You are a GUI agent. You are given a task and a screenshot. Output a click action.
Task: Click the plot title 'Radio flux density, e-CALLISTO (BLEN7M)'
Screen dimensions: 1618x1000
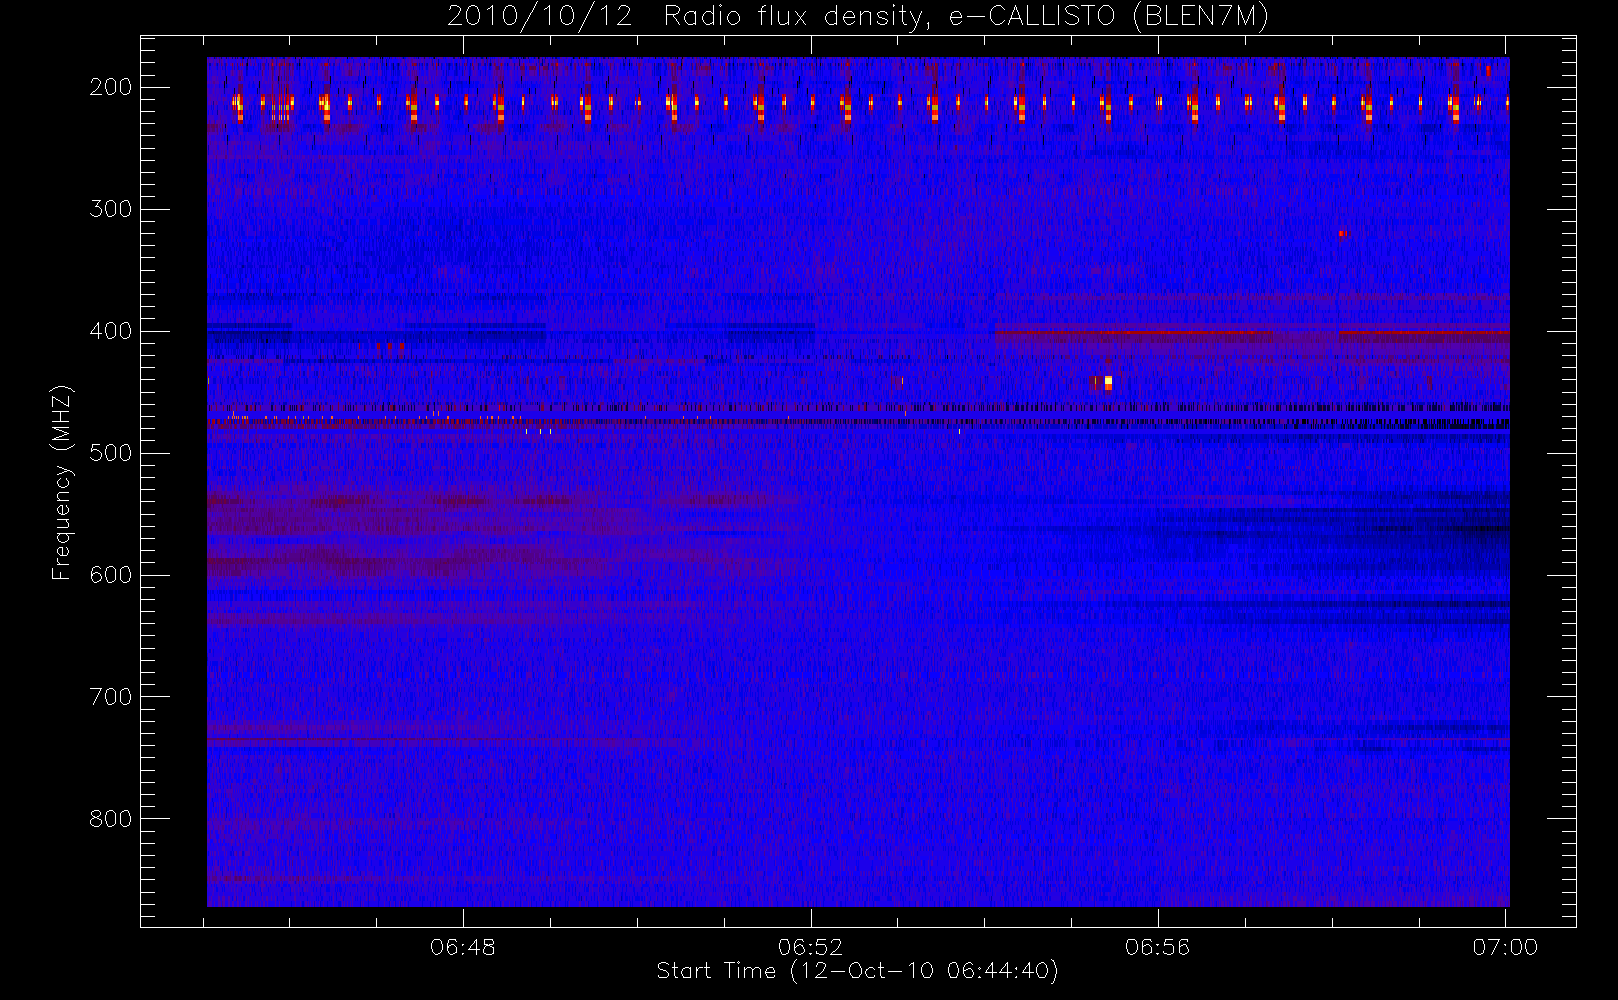[966, 17]
